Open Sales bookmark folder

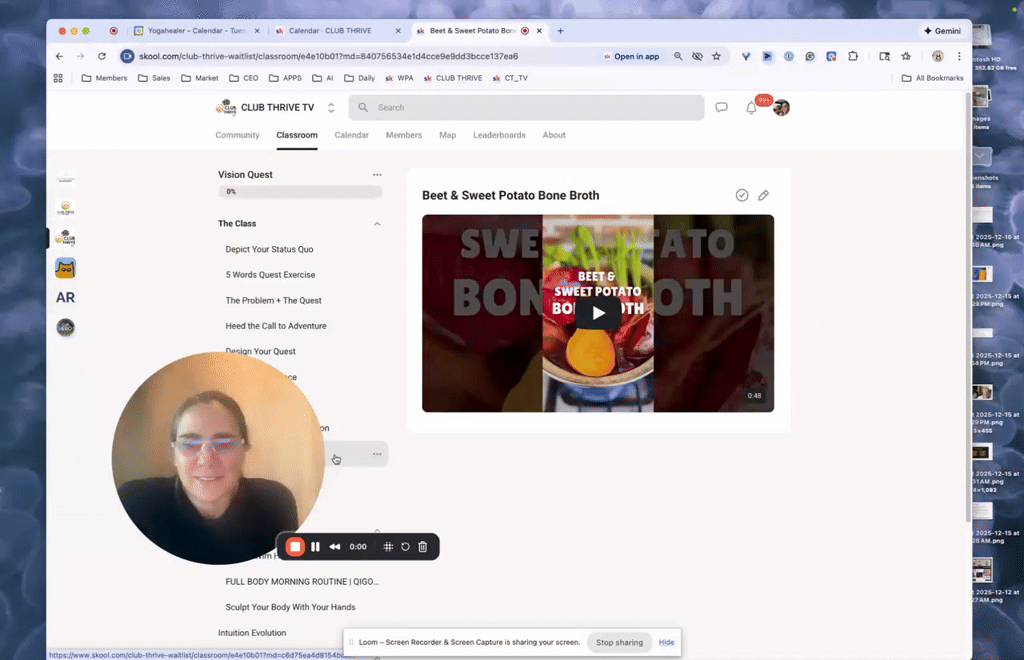[154, 78]
